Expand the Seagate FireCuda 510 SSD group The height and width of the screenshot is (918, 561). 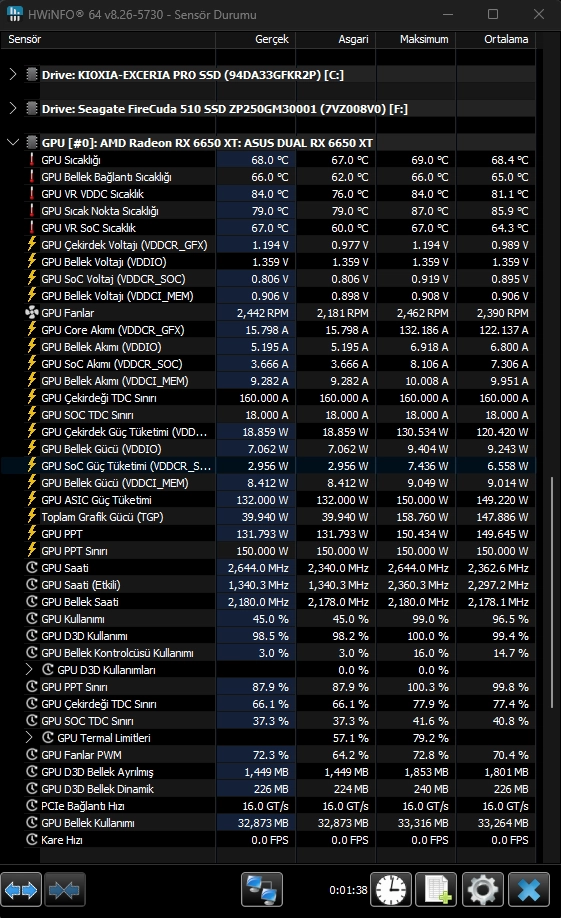(13, 108)
